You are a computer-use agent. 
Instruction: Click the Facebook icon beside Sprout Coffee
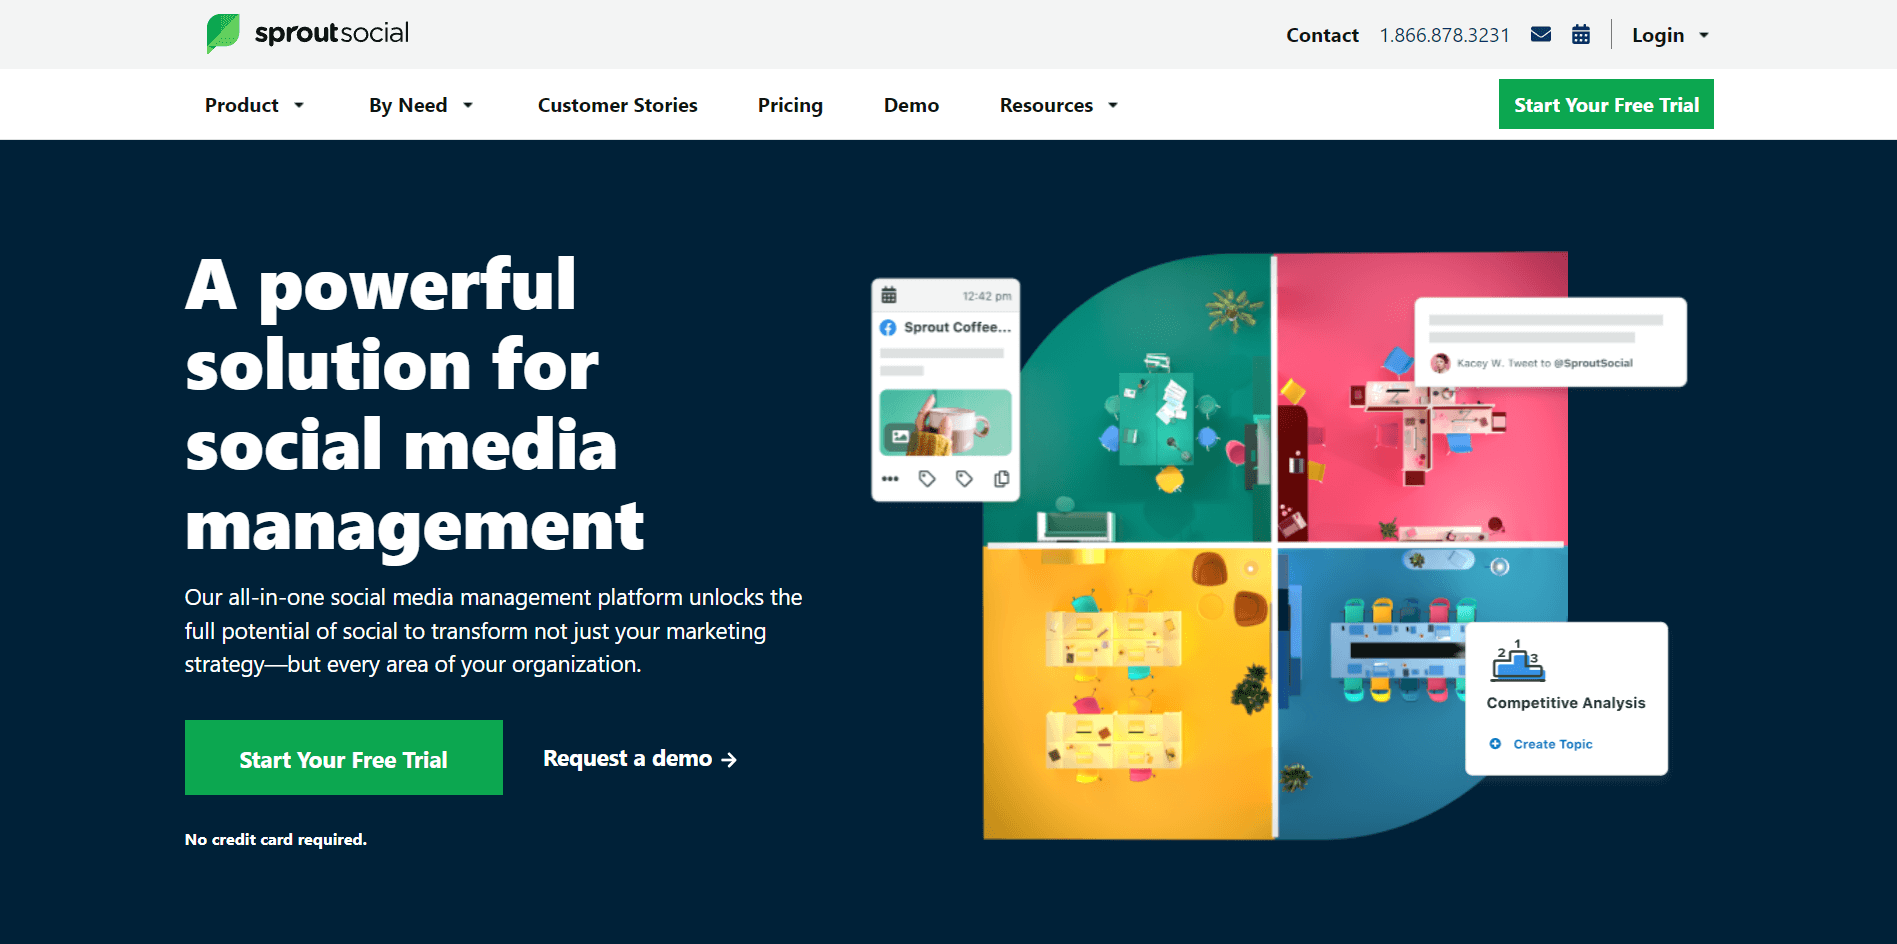click(x=888, y=327)
